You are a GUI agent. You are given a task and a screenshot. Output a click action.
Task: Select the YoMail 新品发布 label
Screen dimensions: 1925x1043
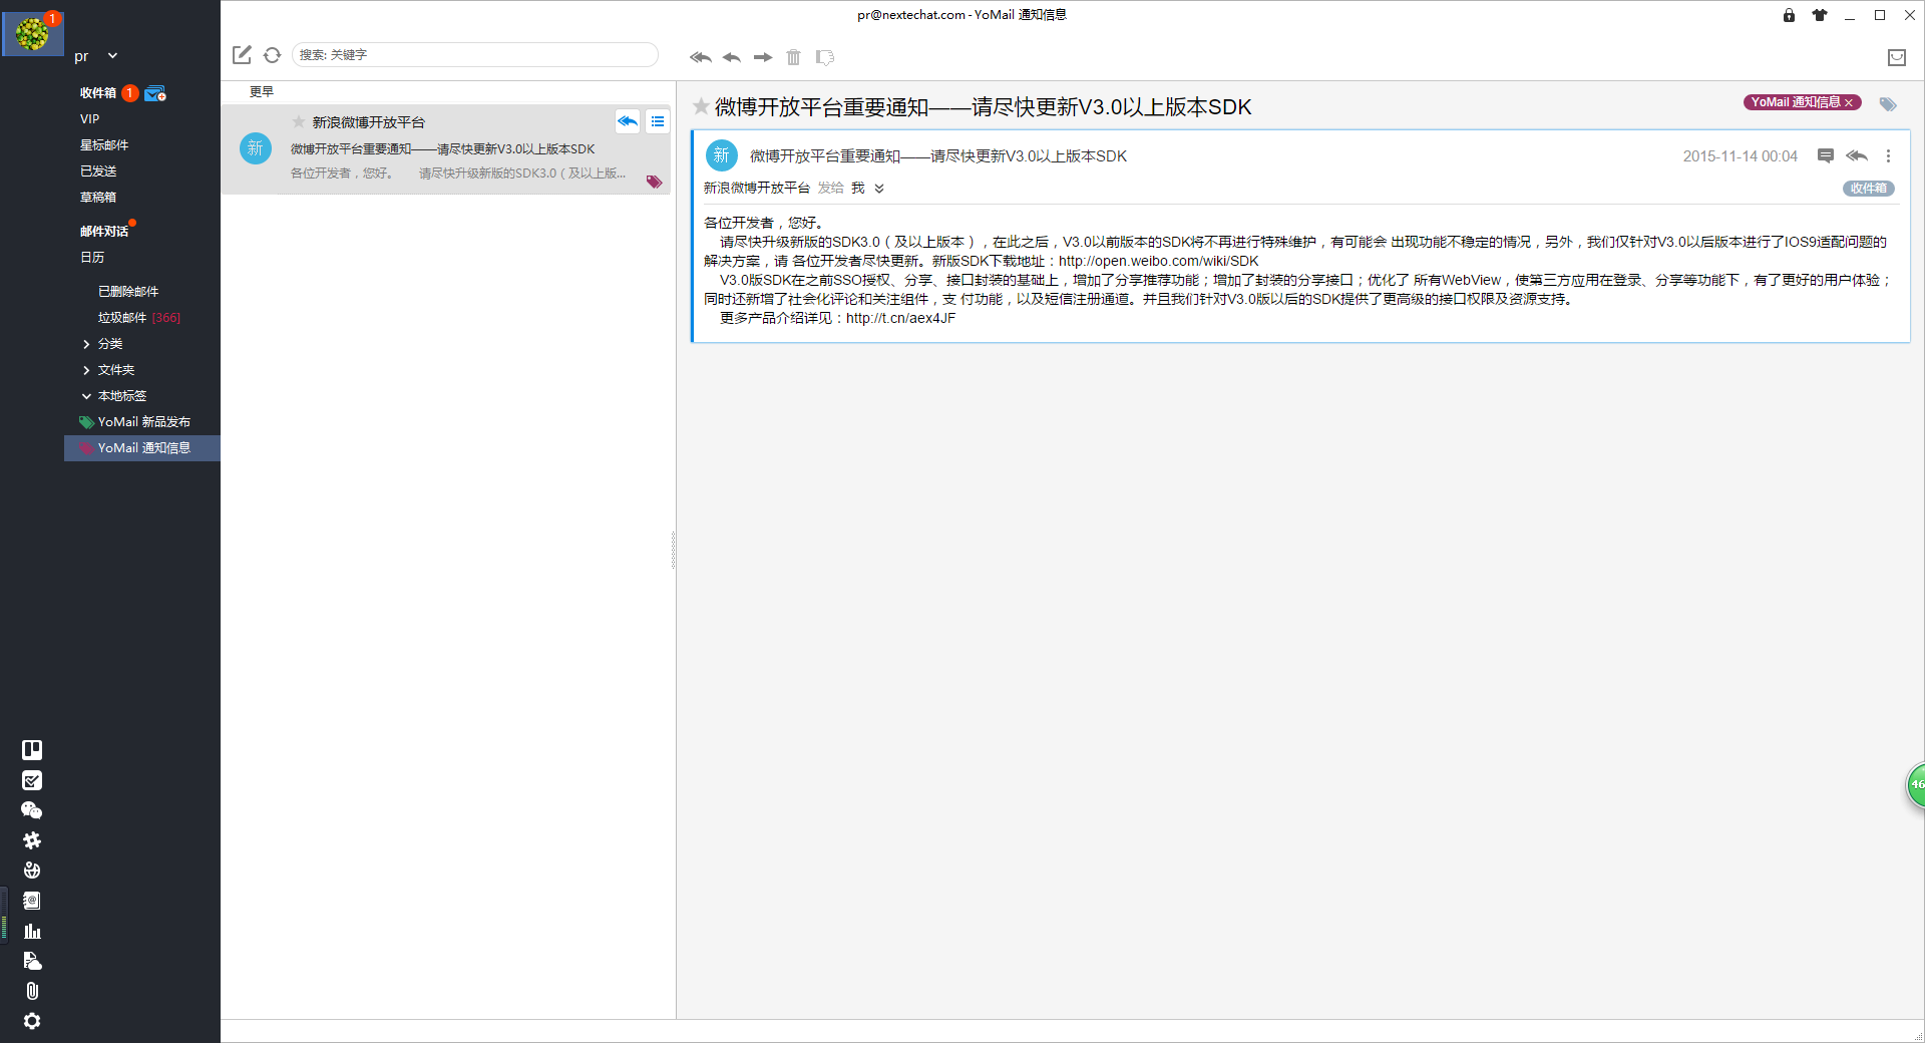[x=143, y=422]
